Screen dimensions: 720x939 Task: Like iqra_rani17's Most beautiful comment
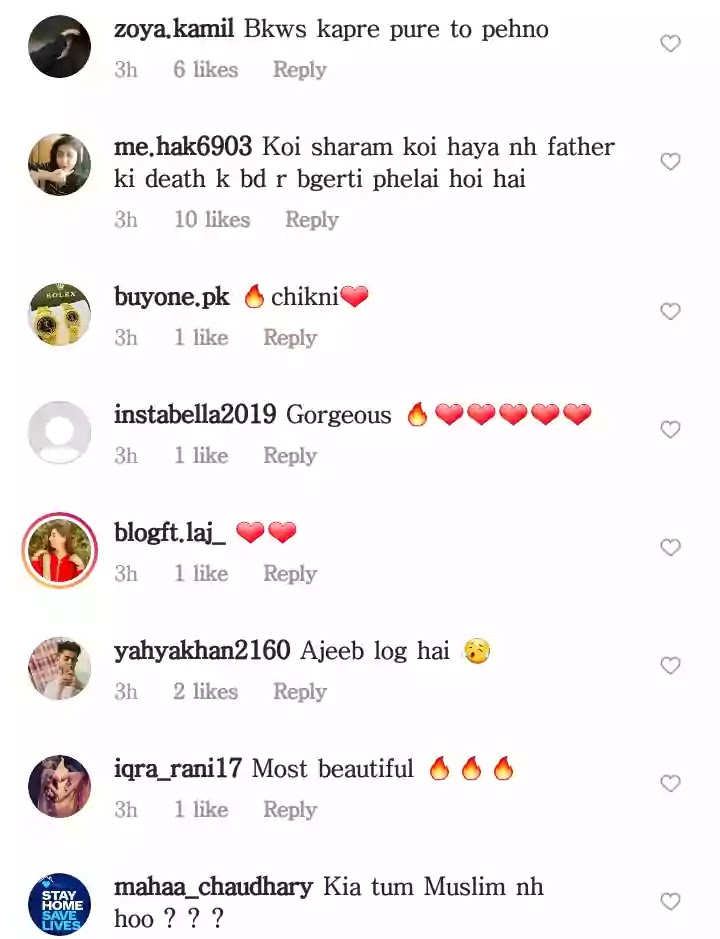670,783
